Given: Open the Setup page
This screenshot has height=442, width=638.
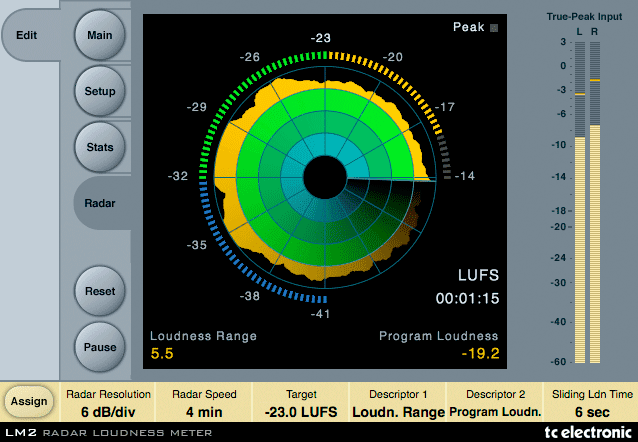Looking at the screenshot, I should coord(100,91).
